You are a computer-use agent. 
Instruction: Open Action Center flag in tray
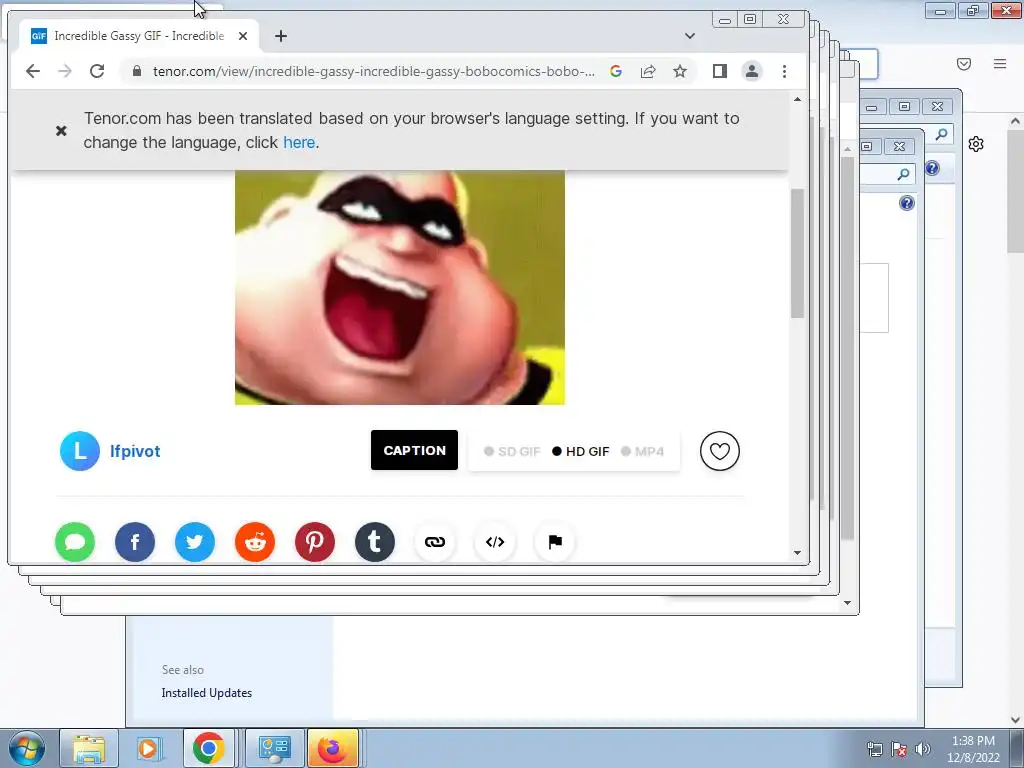[x=899, y=749]
